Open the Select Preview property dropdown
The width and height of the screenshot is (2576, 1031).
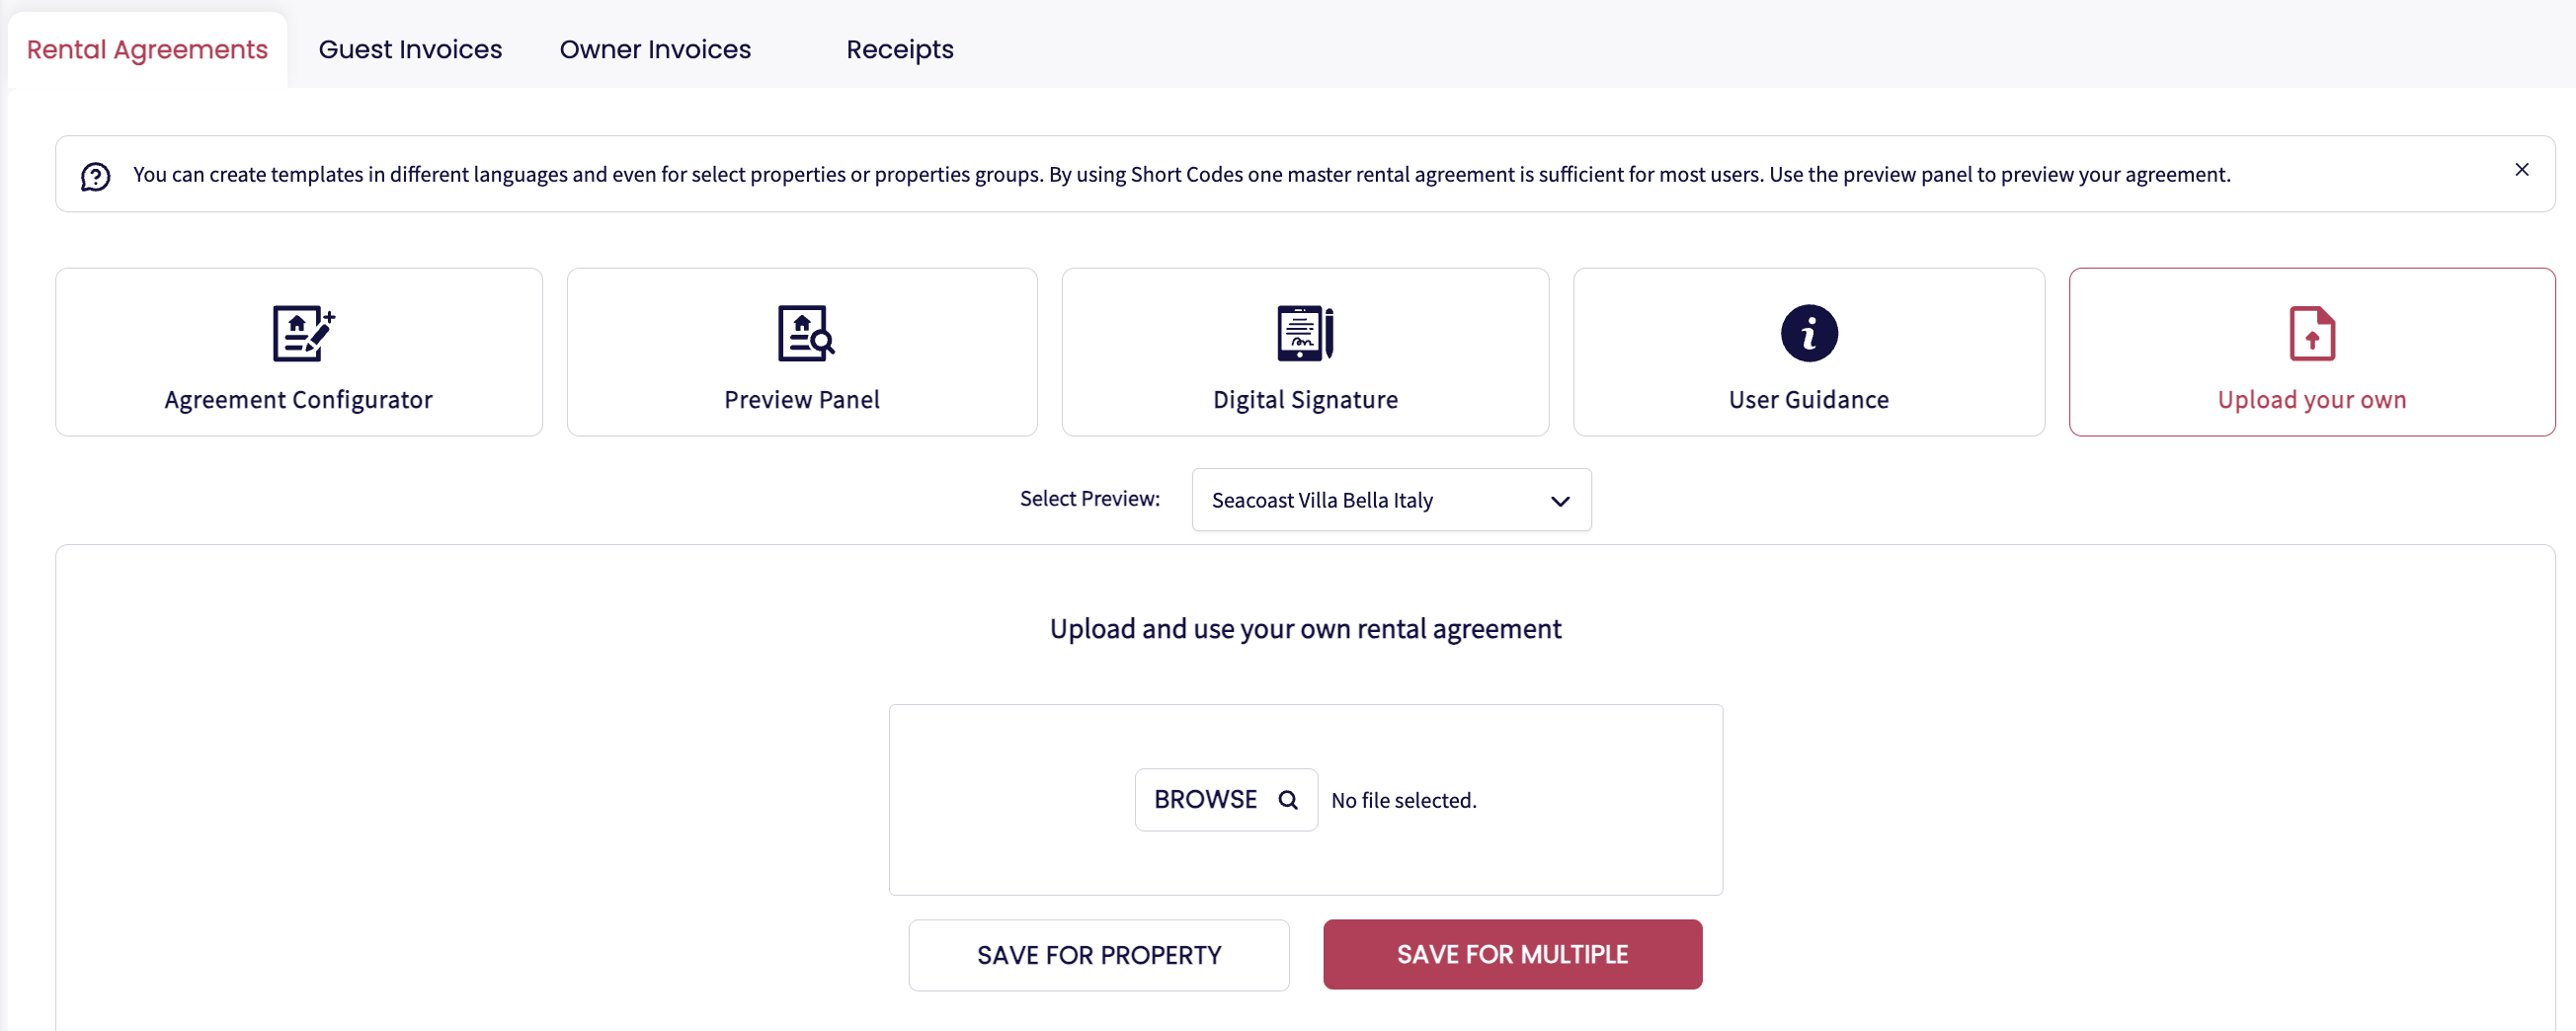coord(1390,500)
